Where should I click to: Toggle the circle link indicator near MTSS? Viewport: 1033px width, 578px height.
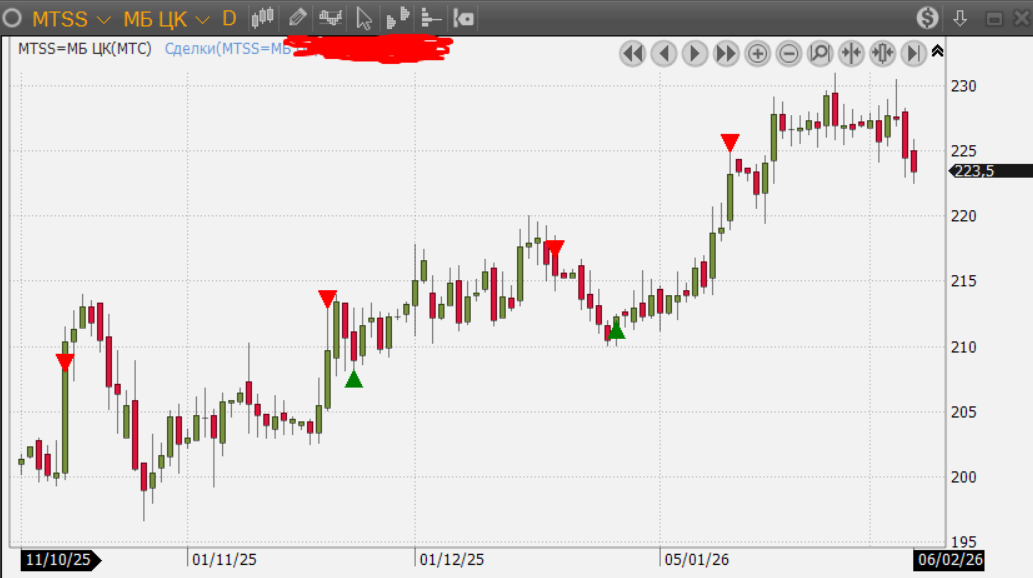tap(13, 18)
